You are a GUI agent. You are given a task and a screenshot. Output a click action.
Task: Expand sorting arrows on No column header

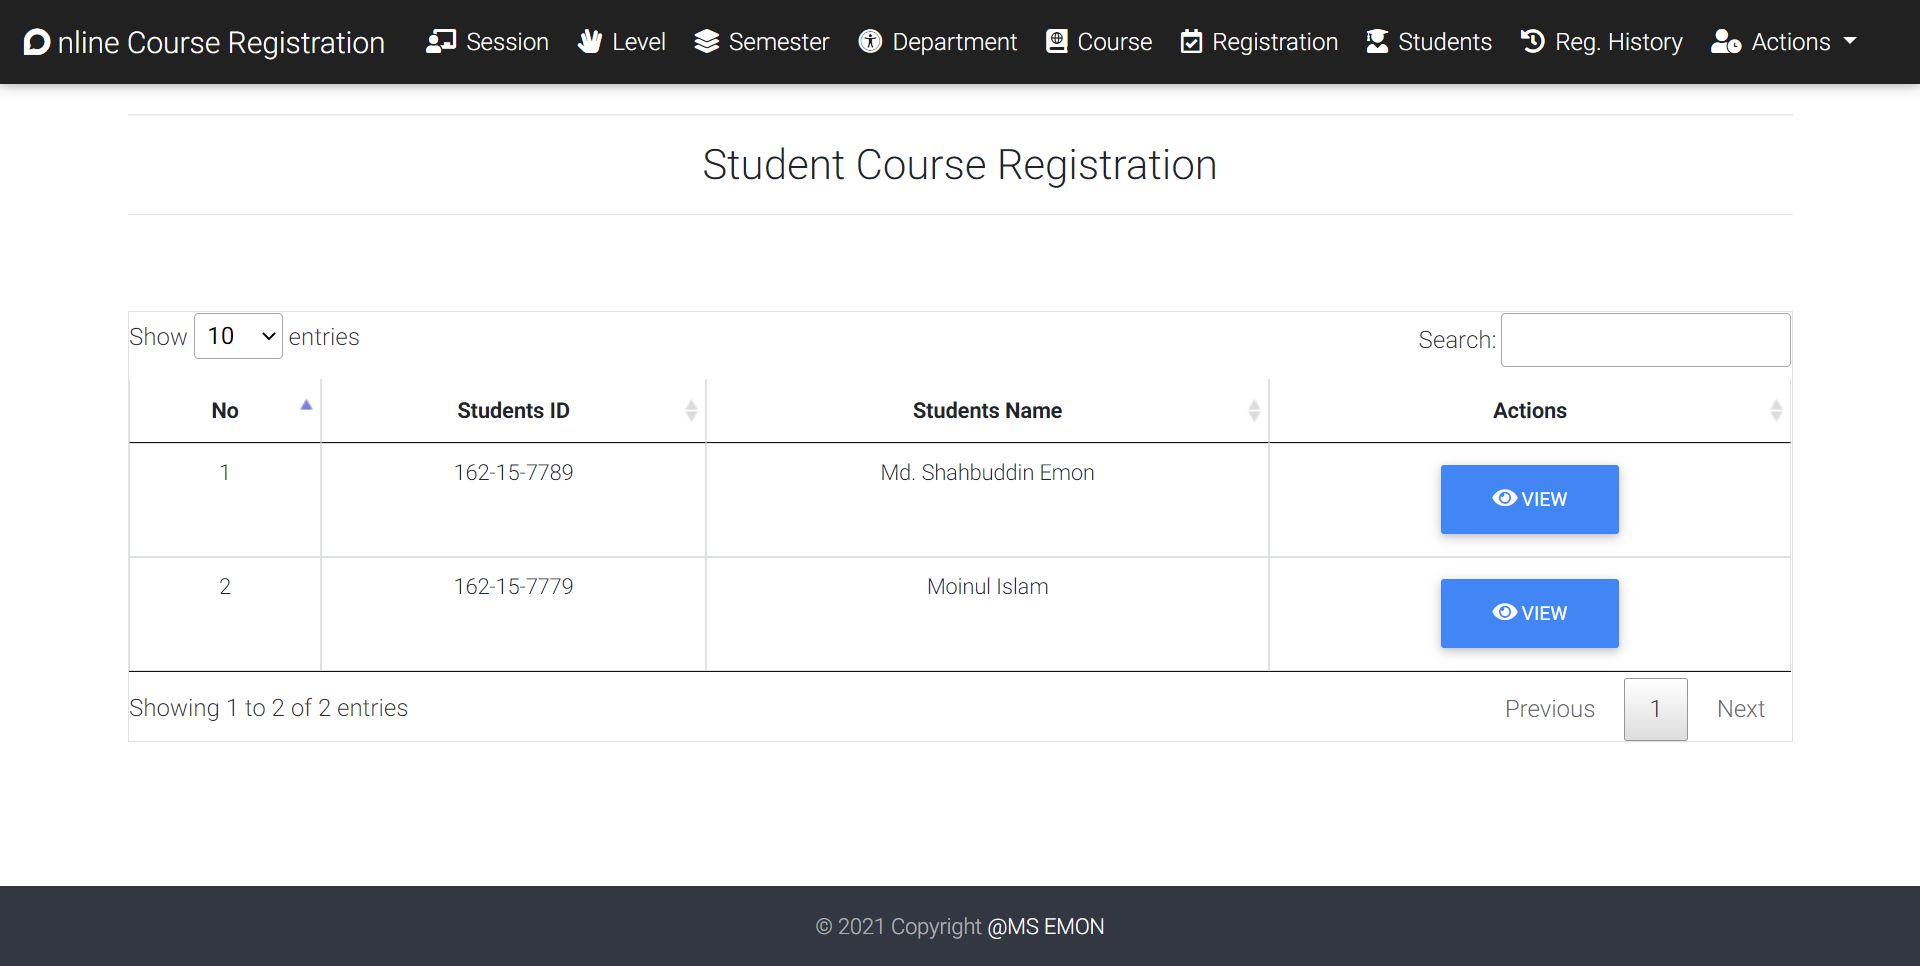305,406
